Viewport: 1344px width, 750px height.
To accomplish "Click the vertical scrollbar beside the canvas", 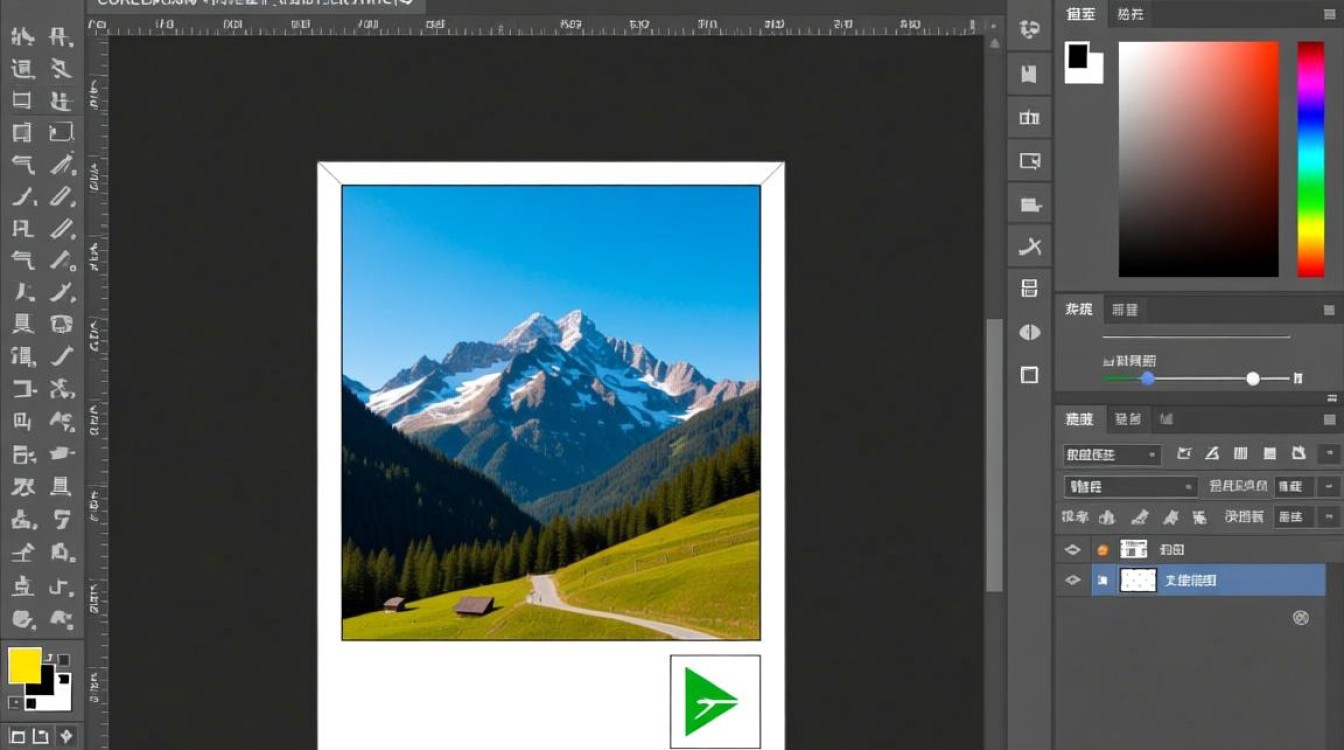I will (x=993, y=455).
